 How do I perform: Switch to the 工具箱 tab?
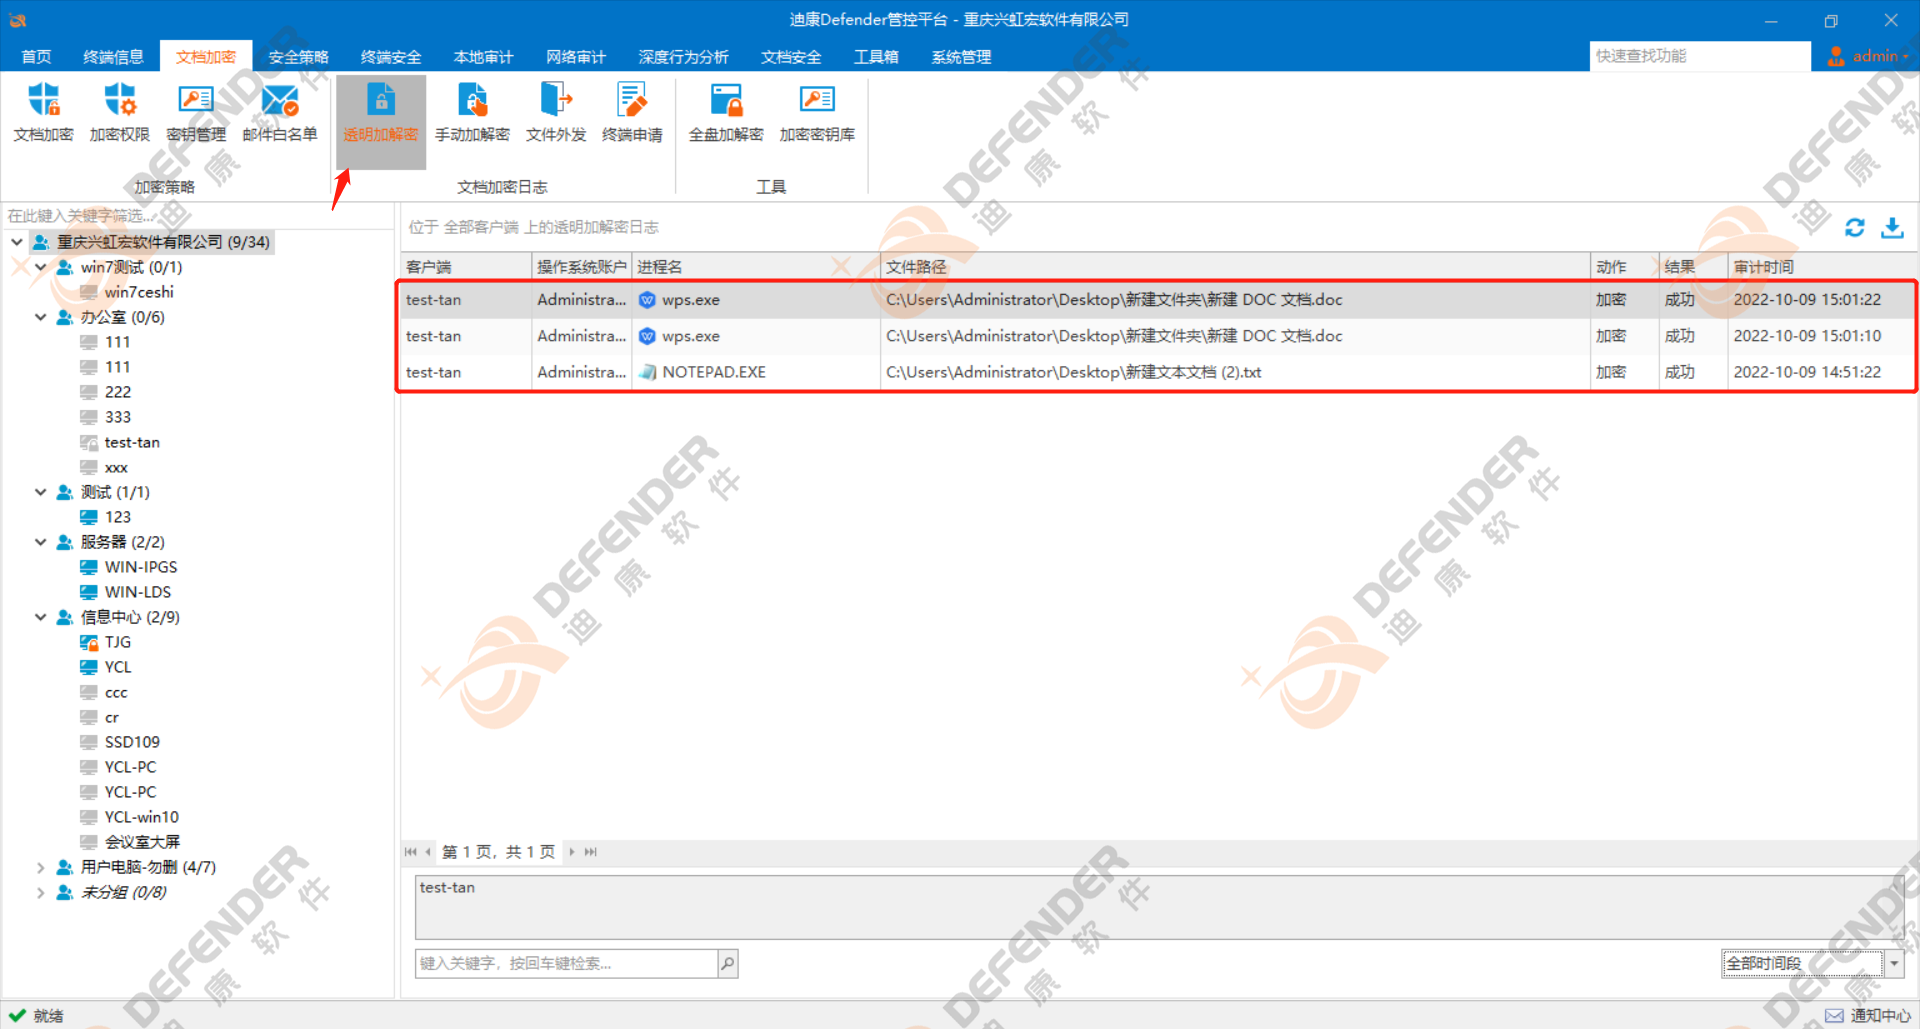pos(876,57)
